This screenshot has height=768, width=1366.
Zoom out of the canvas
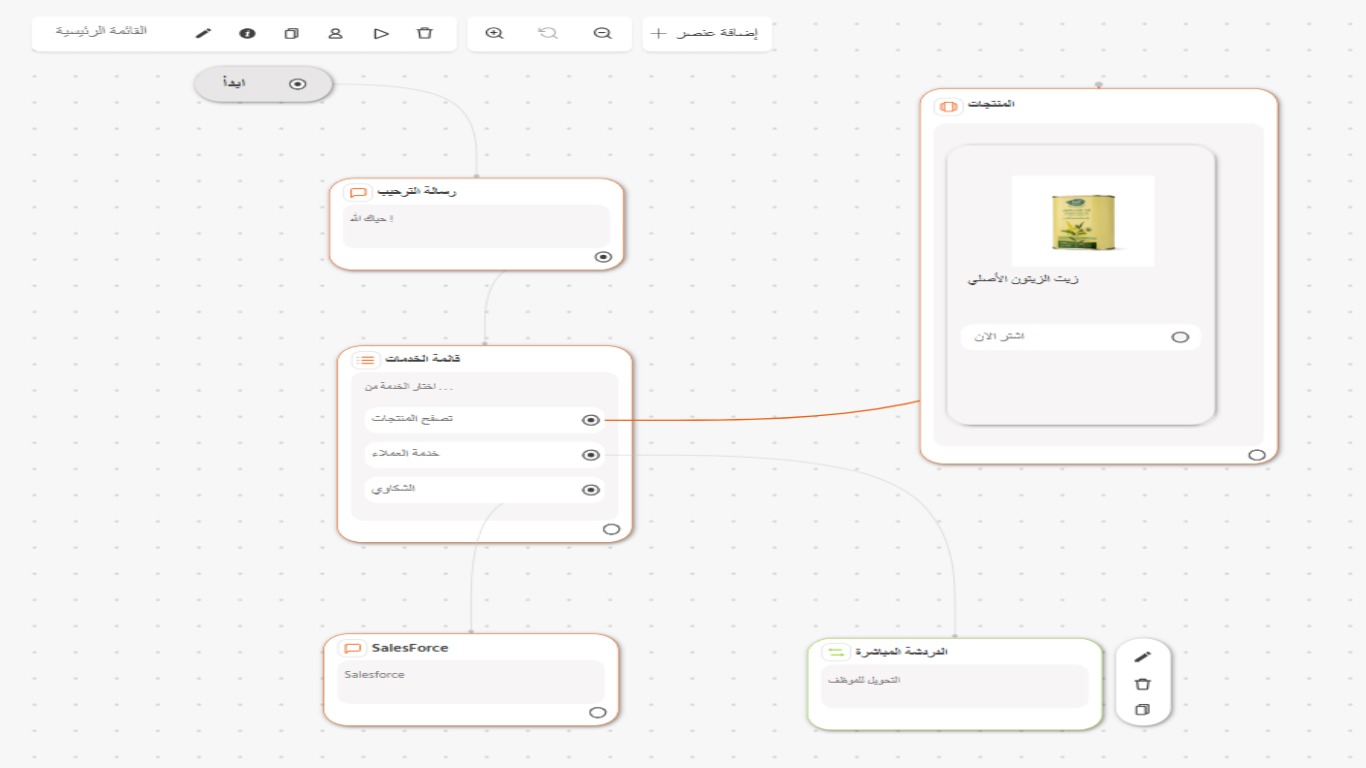(602, 33)
